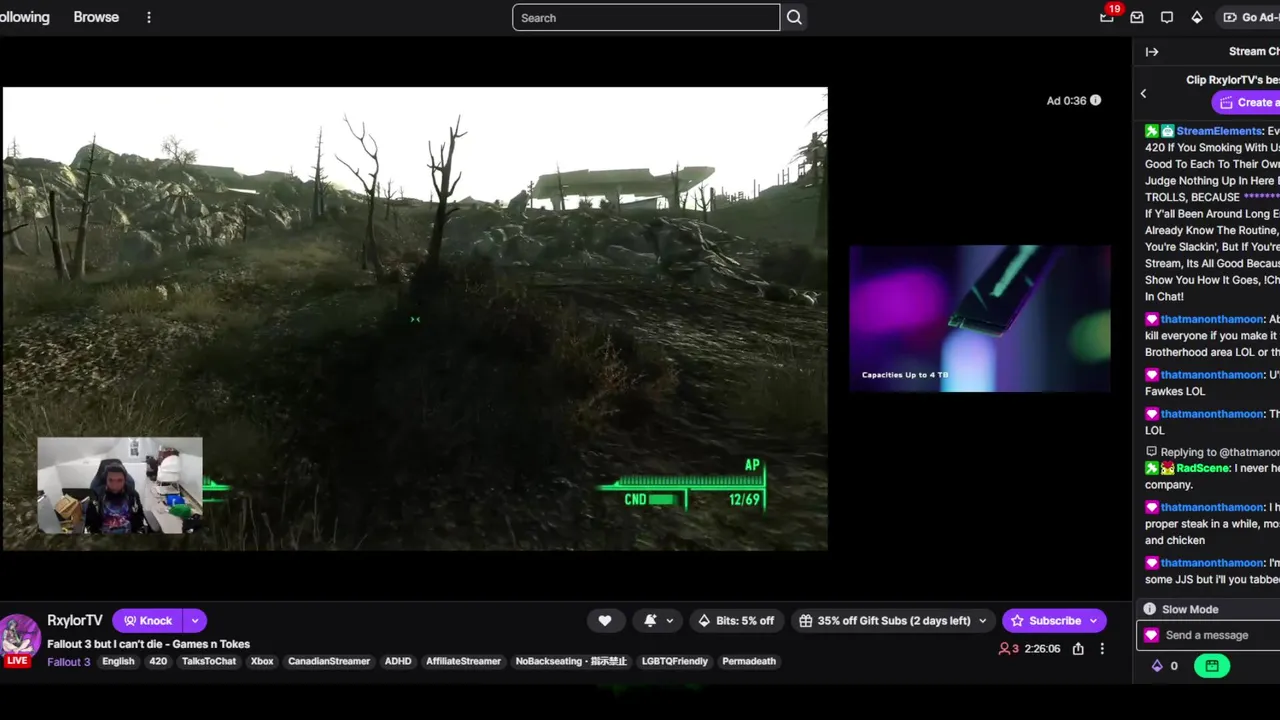Click the stream title text

coord(148,644)
